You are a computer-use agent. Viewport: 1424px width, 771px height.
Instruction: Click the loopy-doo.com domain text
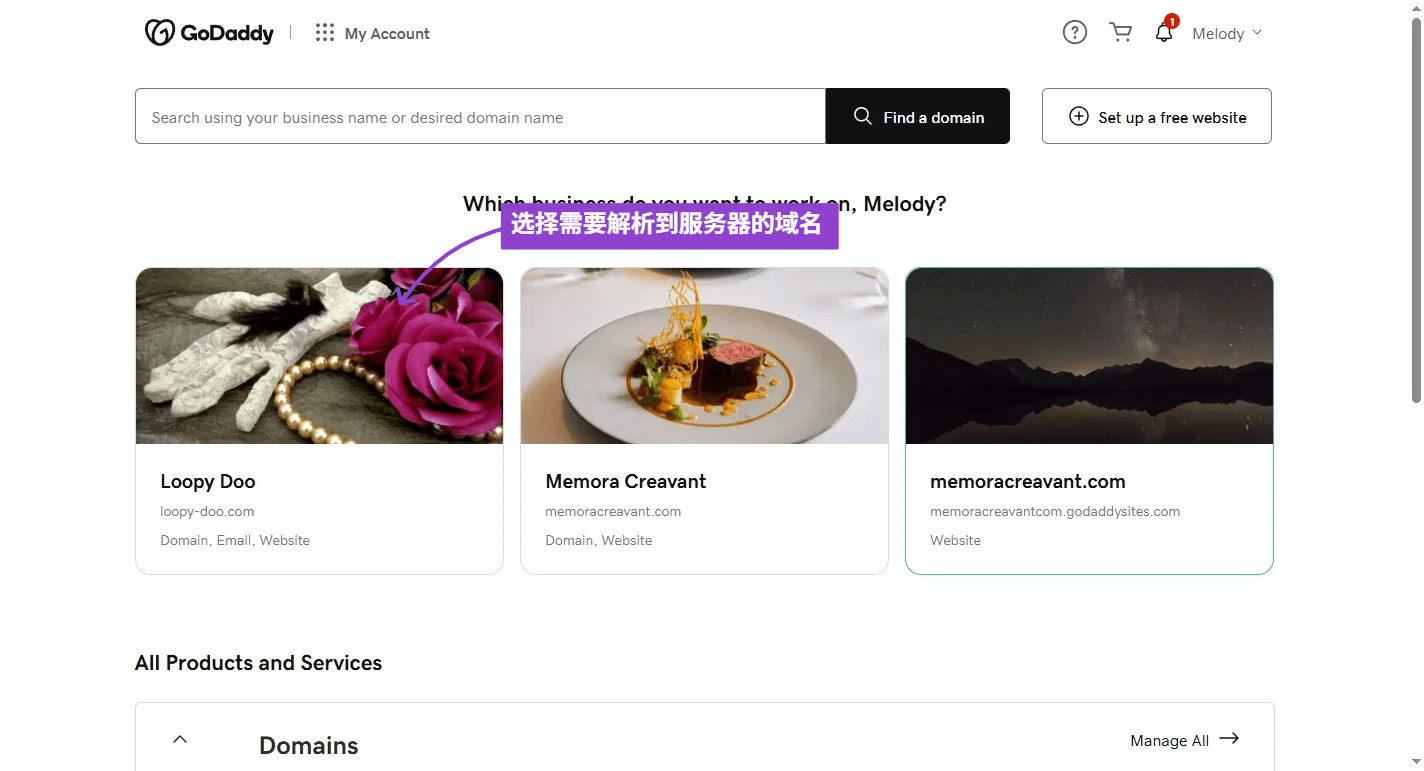207,511
